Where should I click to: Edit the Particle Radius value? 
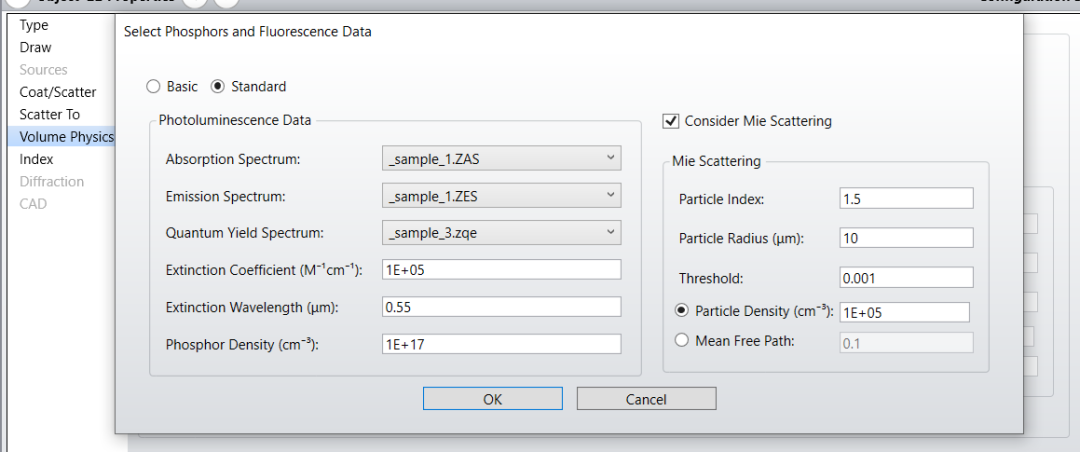[x=906, y=238]
